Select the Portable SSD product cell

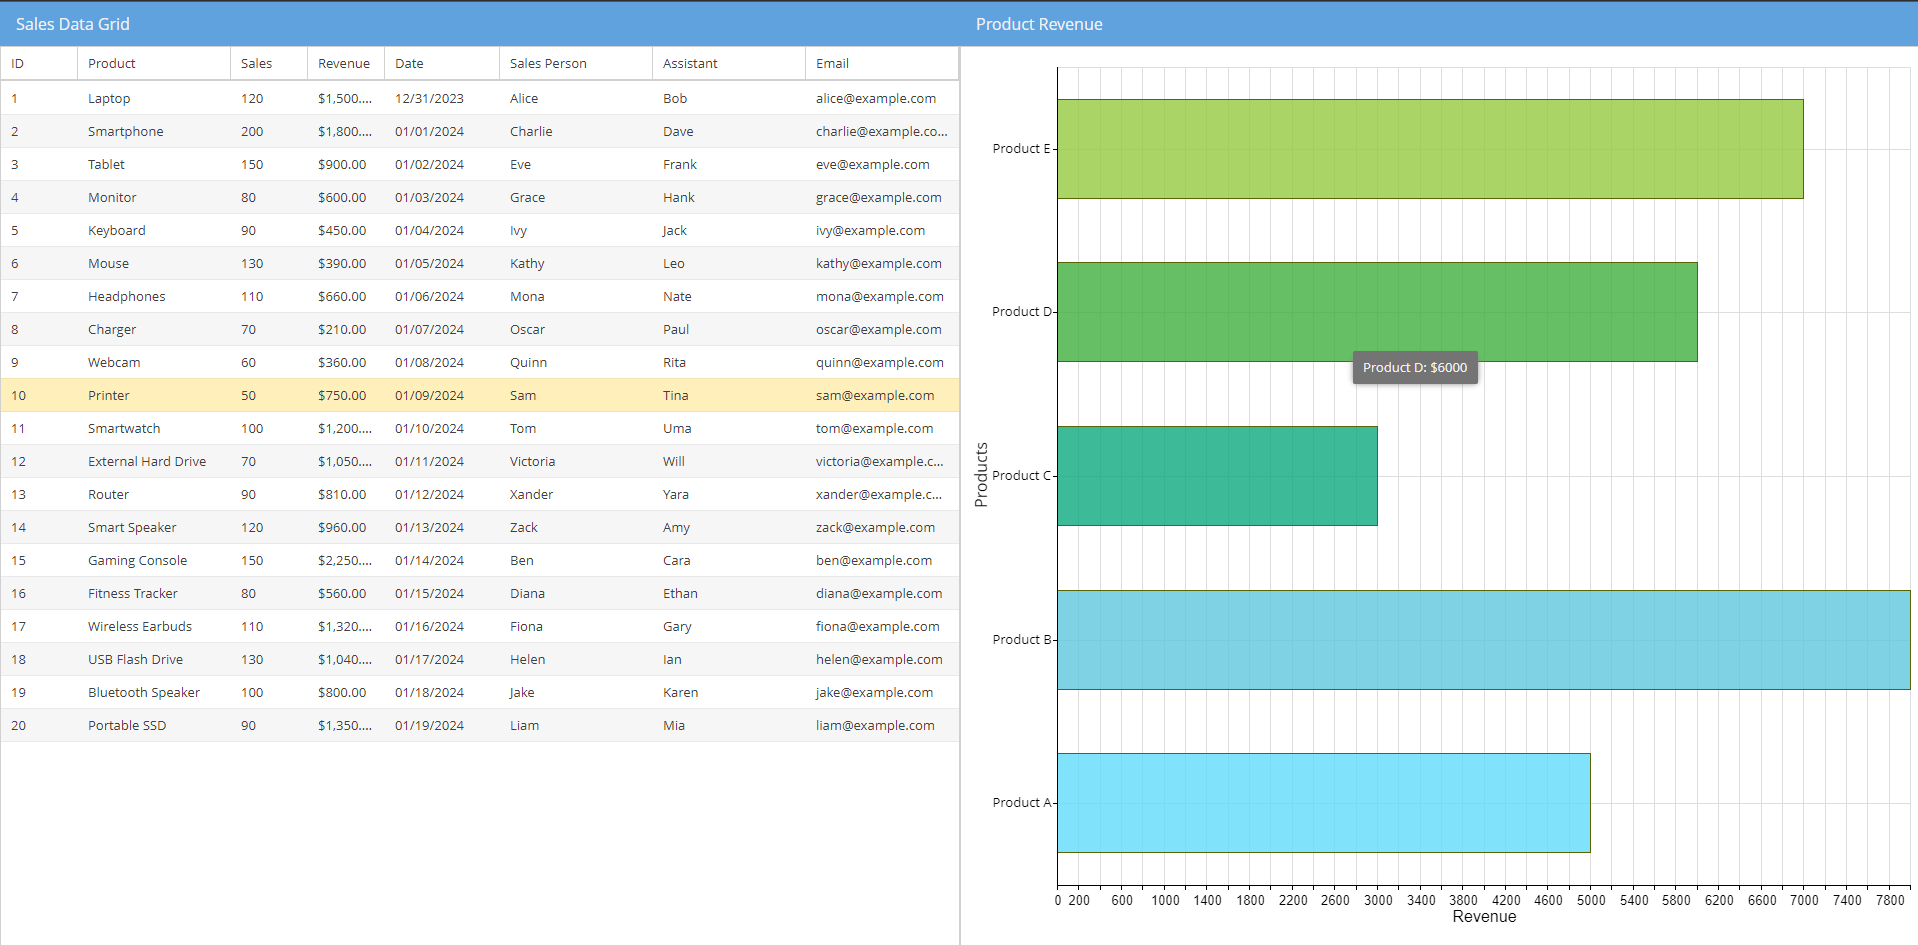[154, 725]
